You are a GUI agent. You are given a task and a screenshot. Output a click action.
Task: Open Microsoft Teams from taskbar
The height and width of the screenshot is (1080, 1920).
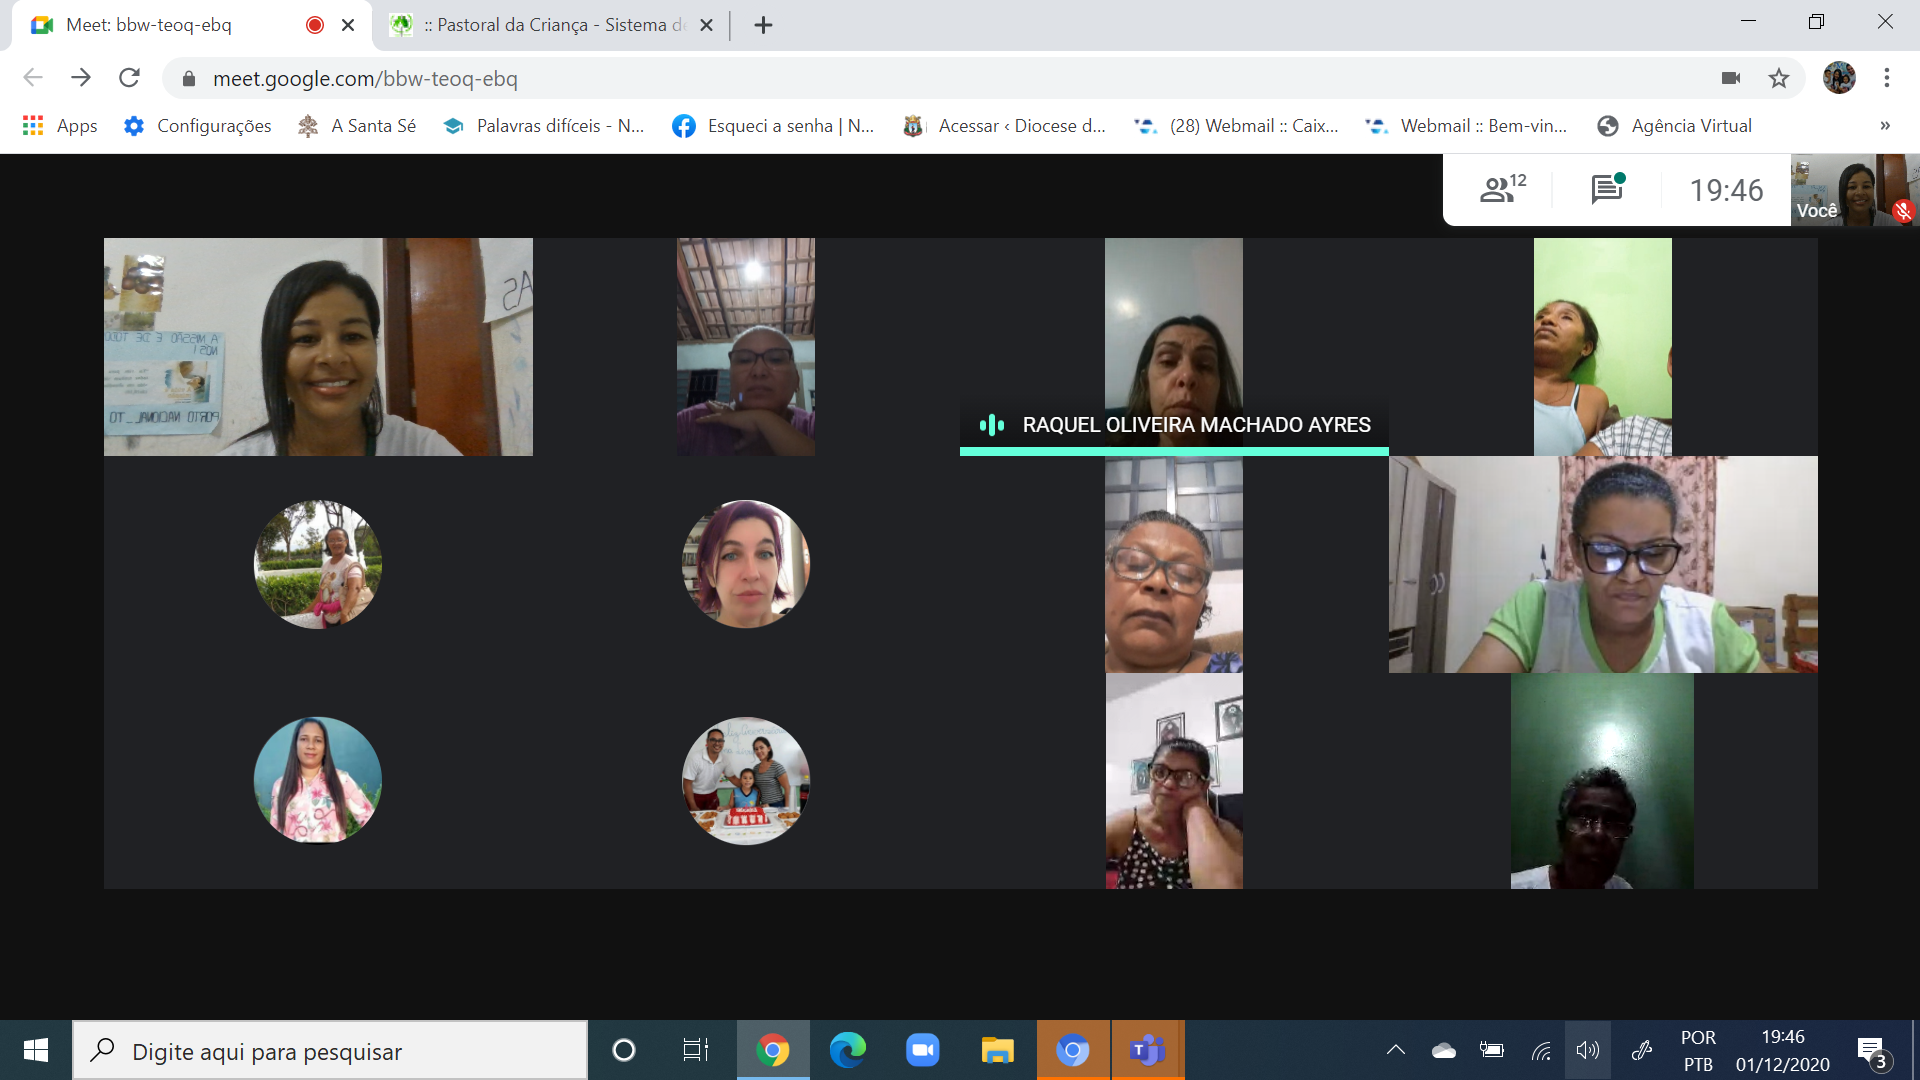(x=1147, y=1050)
